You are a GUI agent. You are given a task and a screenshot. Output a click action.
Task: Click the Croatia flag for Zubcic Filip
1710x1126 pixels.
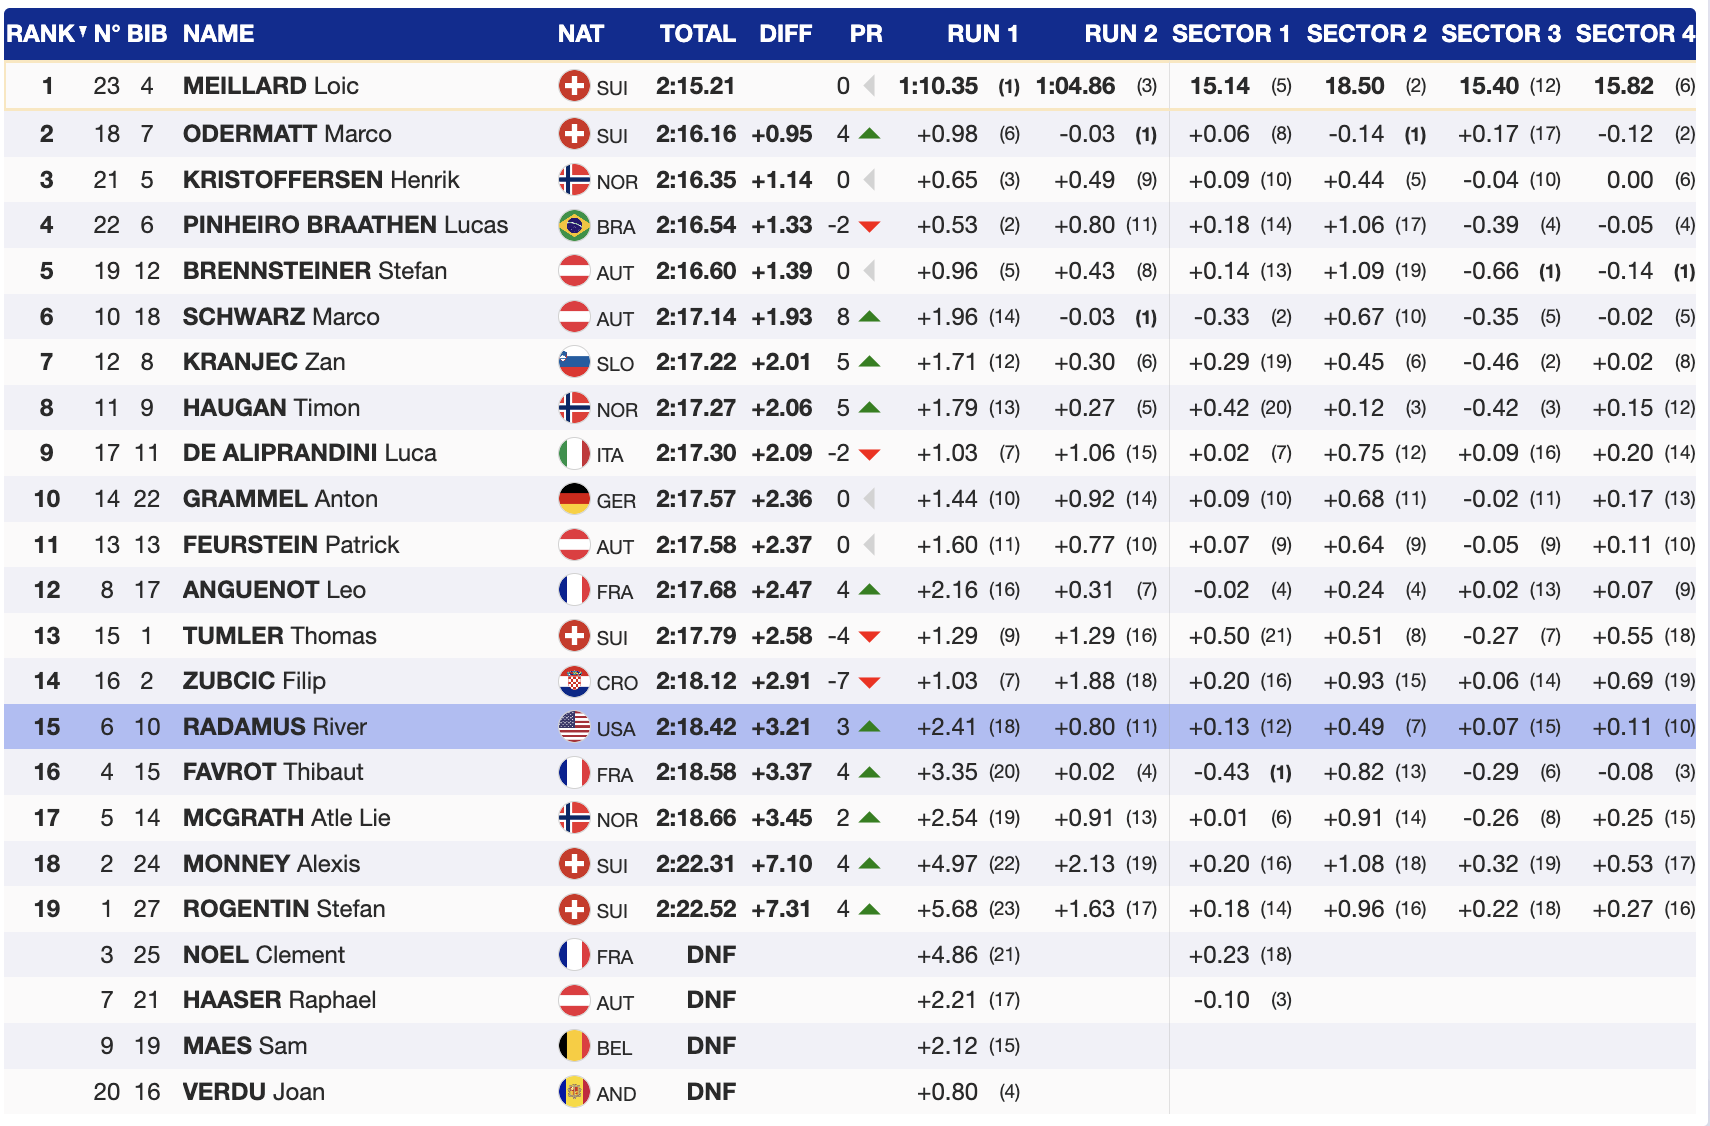573,681
